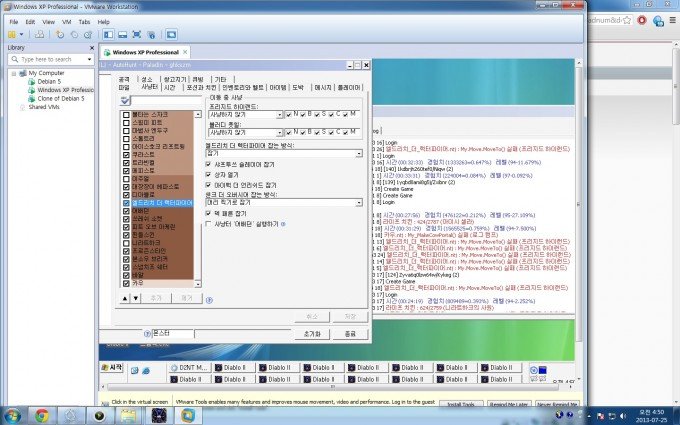Screen dimensions: 680x425
Task: Click the Library search input field
Action: coord(49,59)
